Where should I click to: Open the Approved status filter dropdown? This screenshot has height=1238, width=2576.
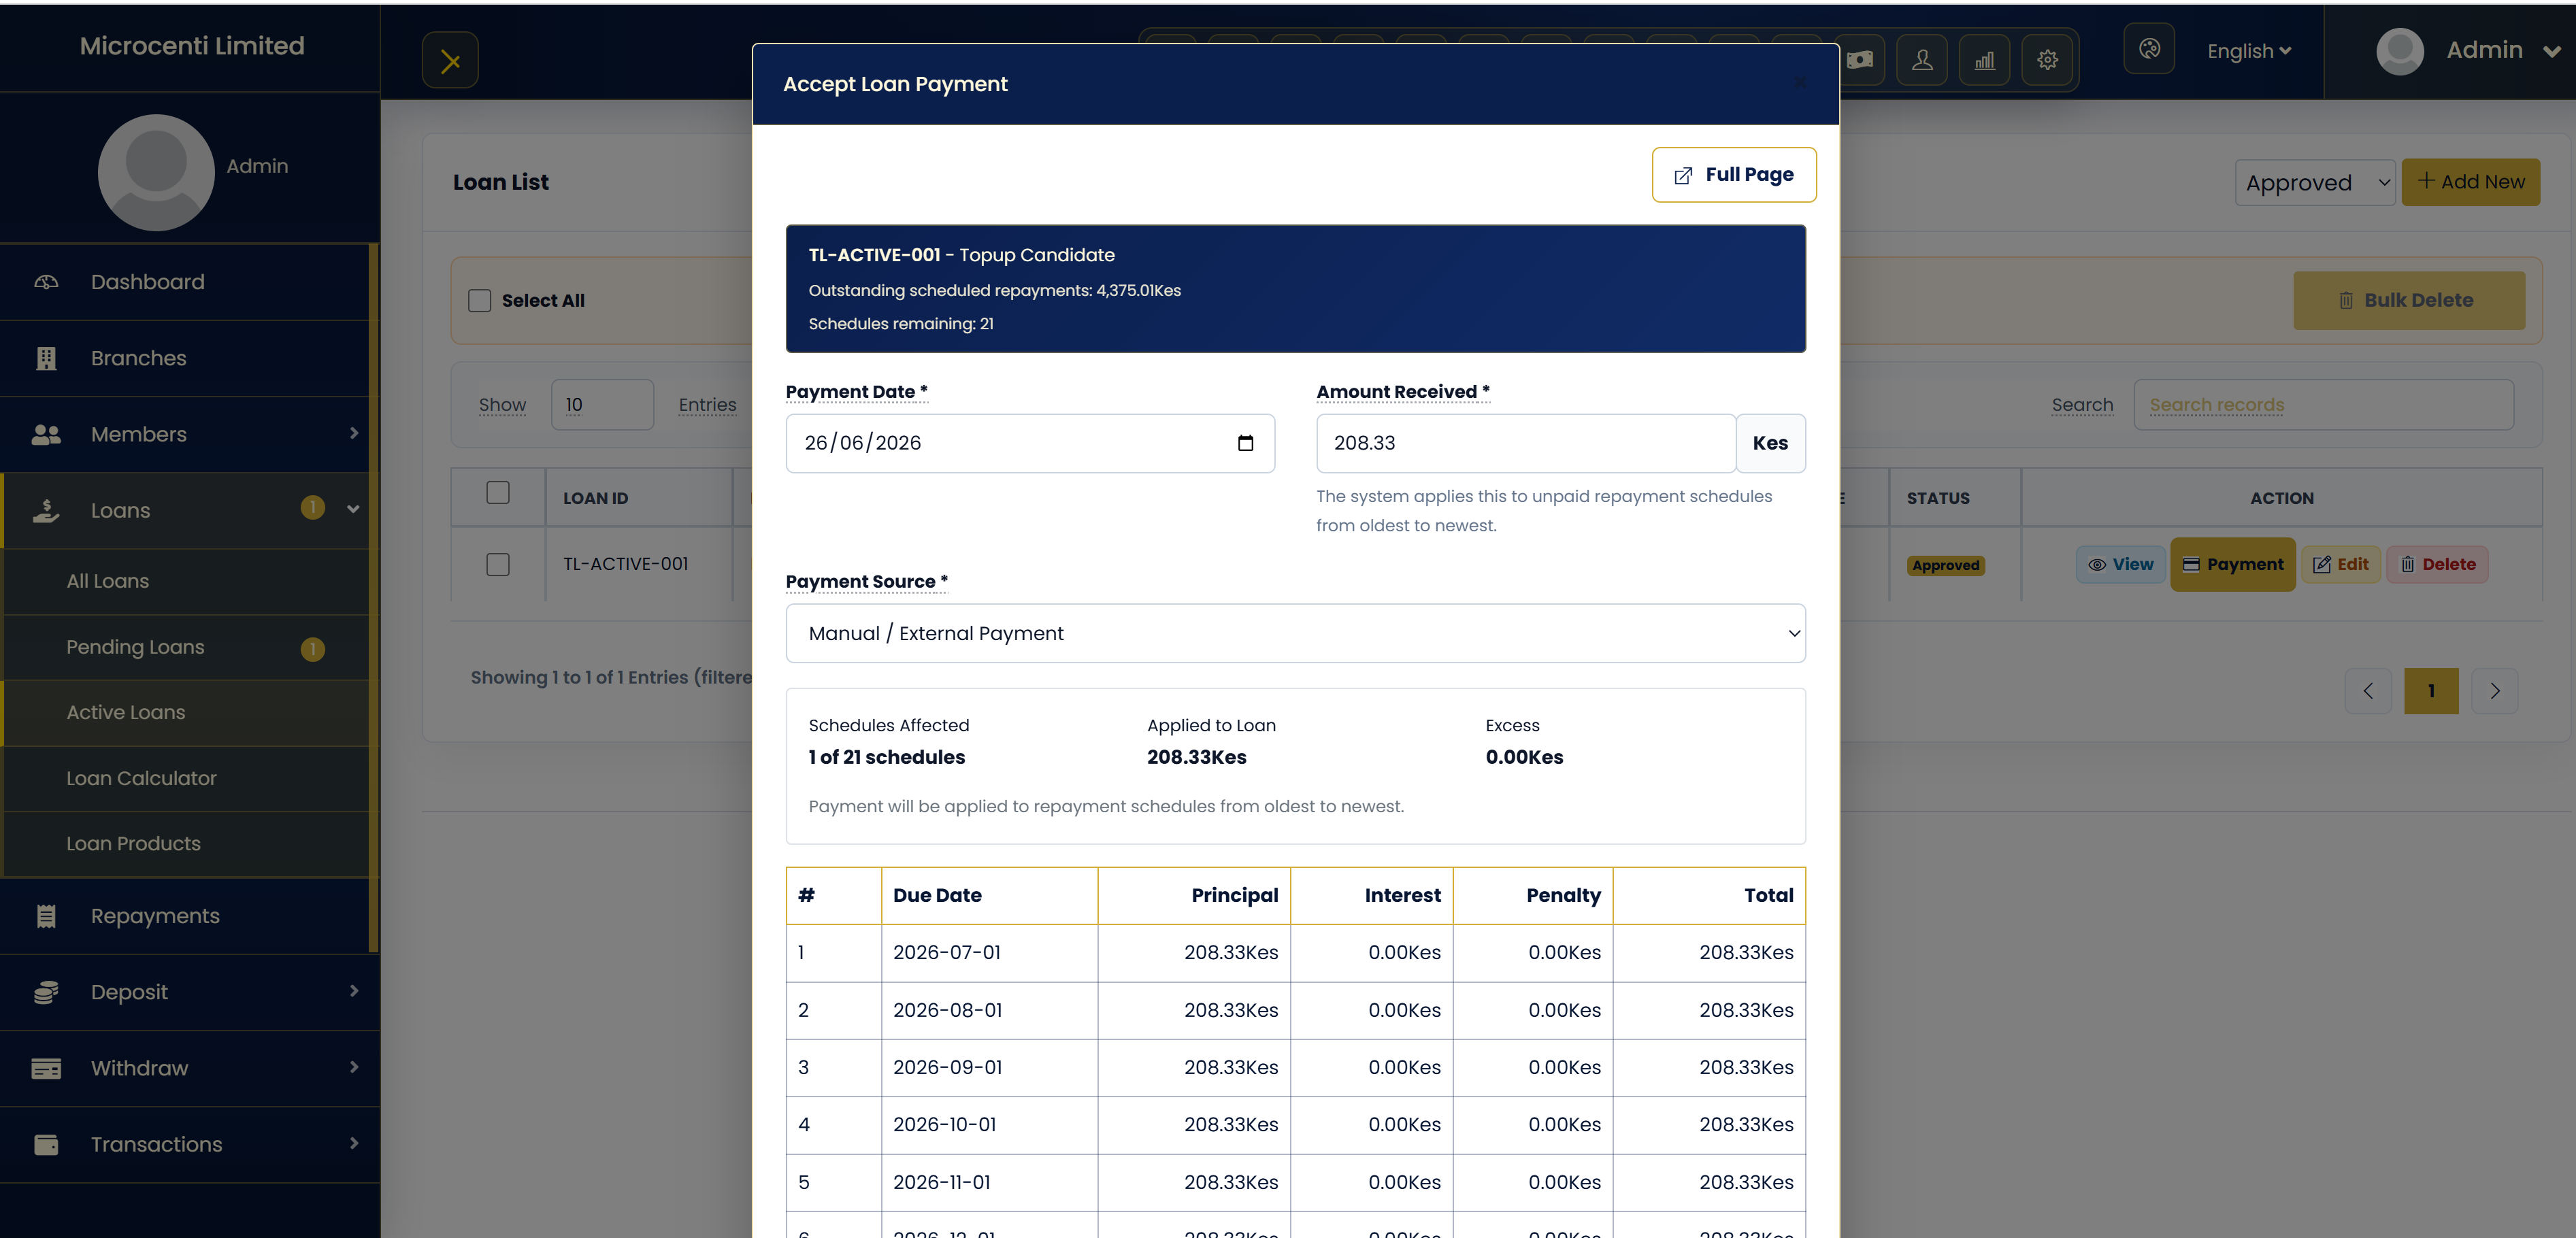click(x=2315, y=183)
